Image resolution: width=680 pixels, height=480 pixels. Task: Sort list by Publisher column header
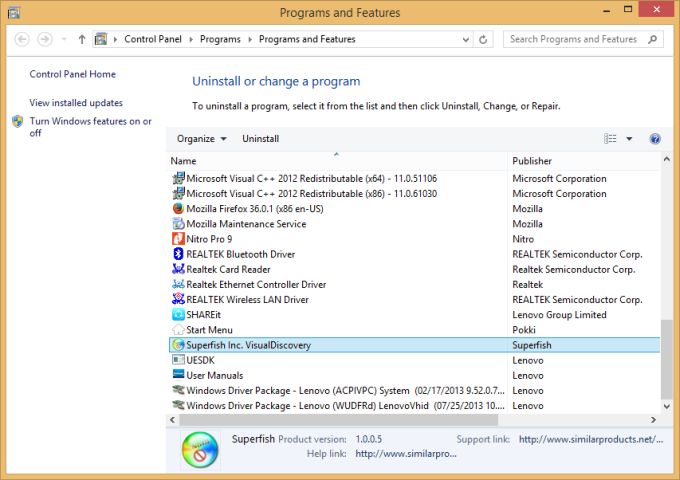pos(583,161)
